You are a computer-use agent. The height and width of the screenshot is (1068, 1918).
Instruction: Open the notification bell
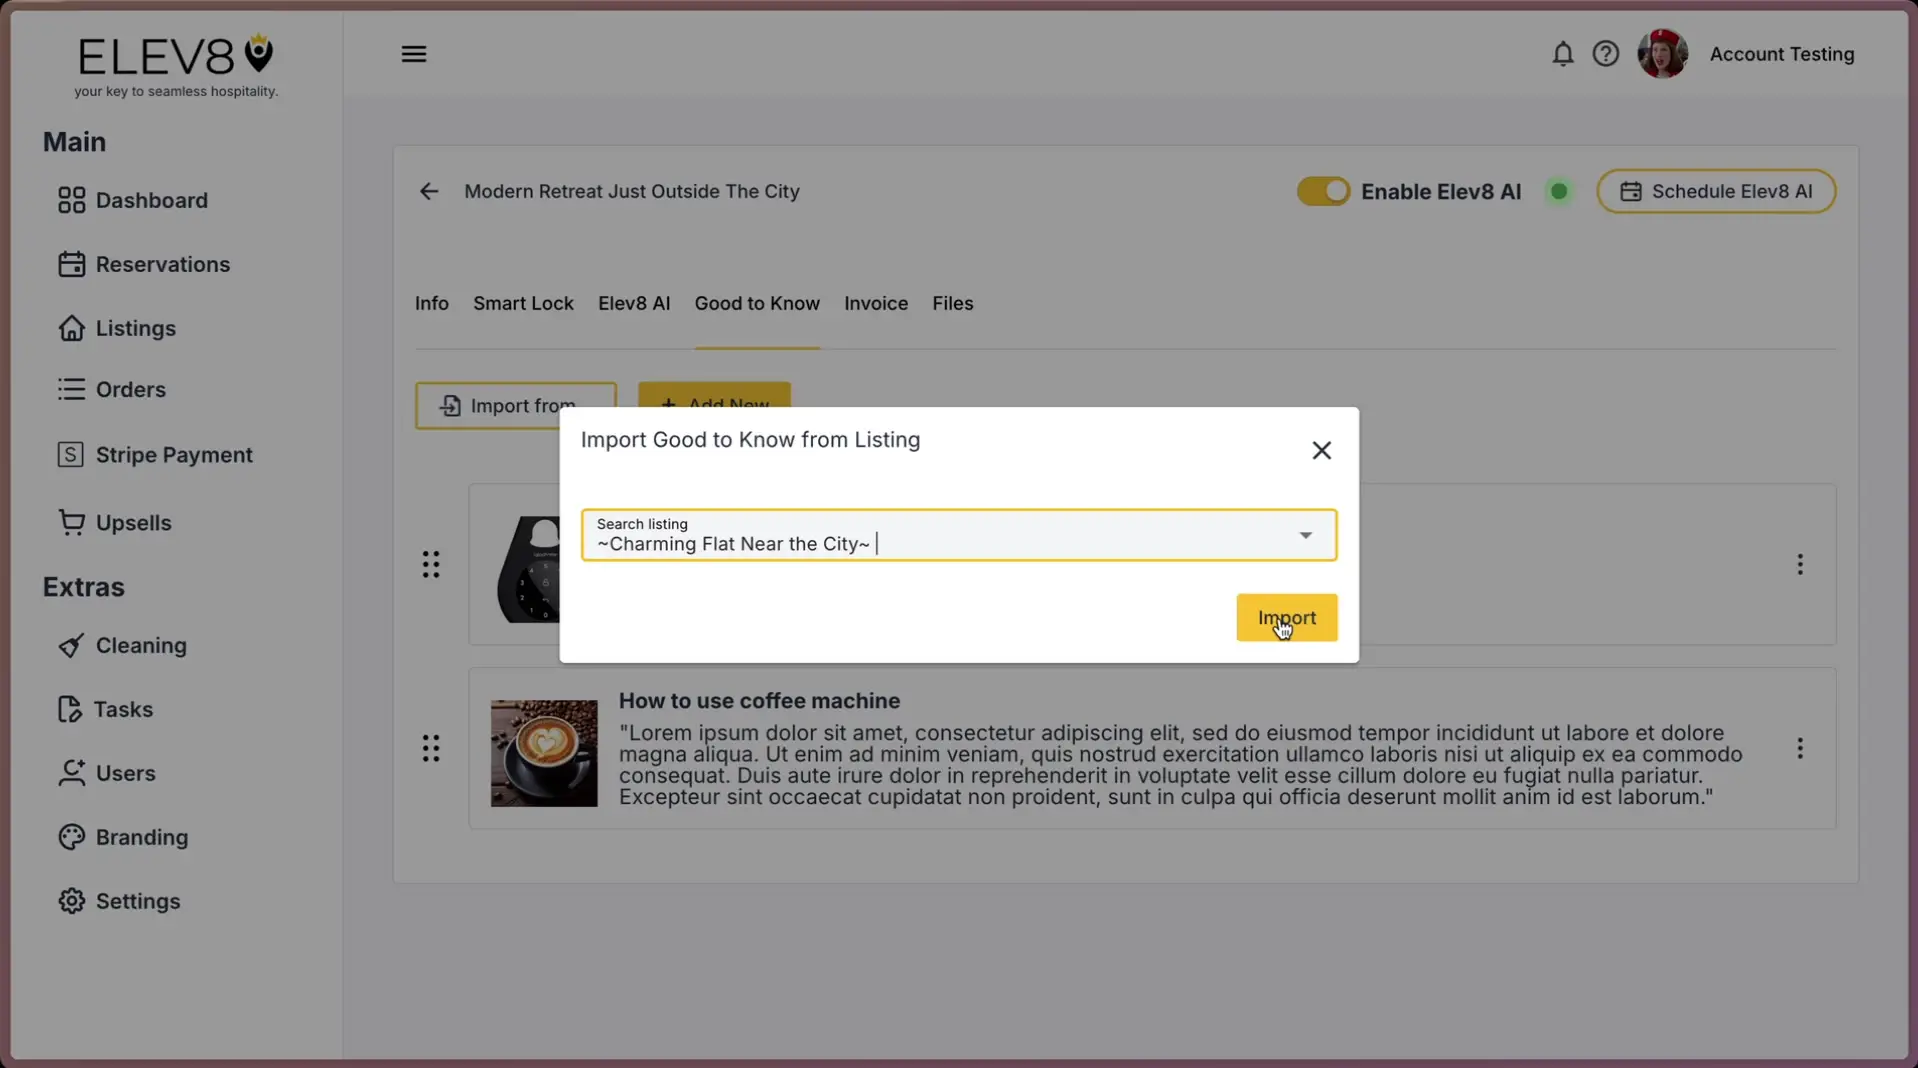(1561, 54)
